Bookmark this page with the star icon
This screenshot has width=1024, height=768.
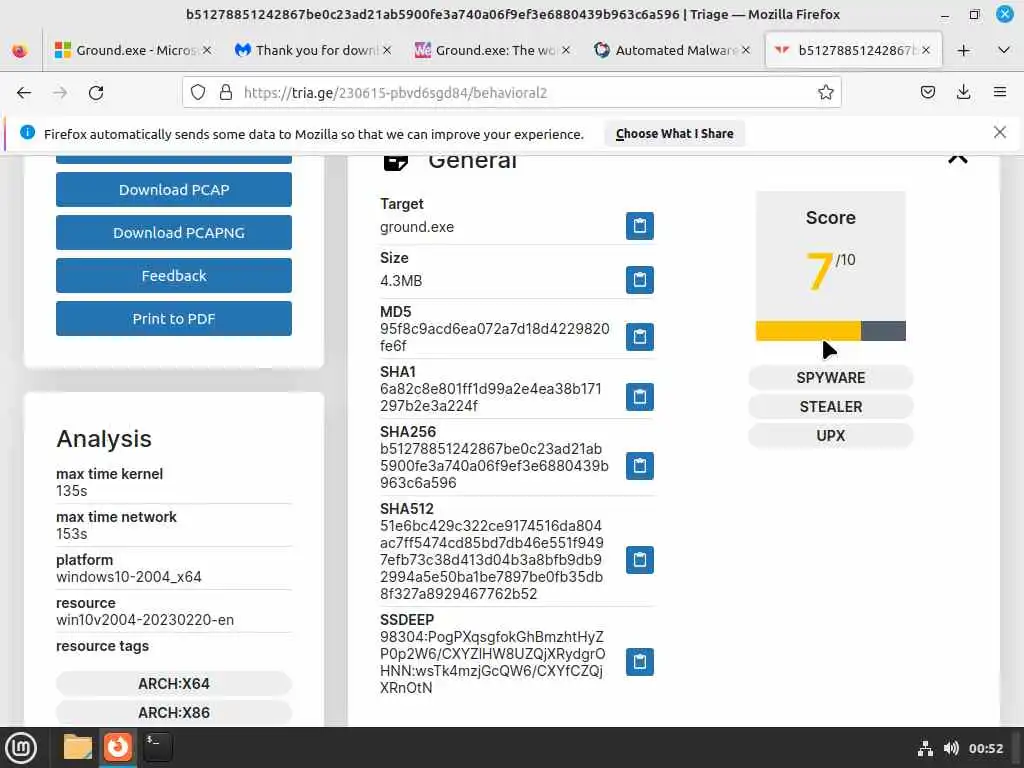(825, 93)
